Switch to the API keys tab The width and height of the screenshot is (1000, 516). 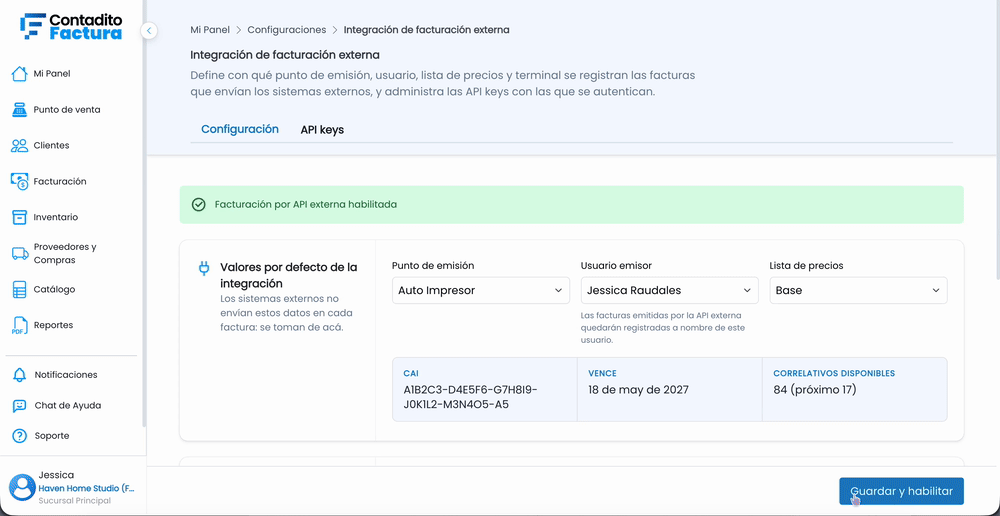(322, 130)
